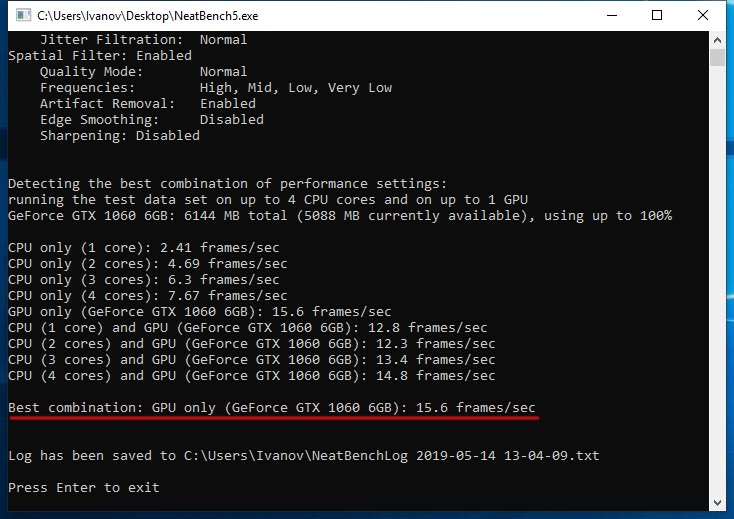The image size is (734, 519).
Task: Click the scrollbar up arrow
Action: (x=717, y=40)
